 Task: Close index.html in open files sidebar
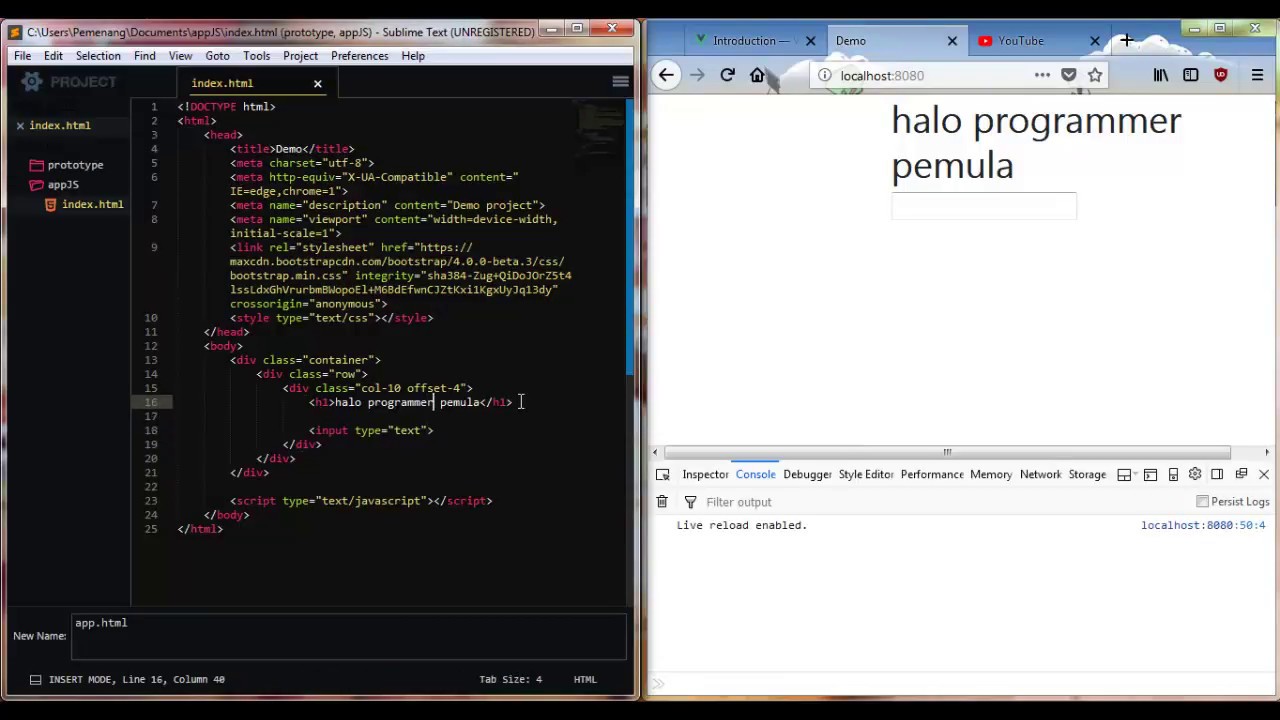(x=20, y=125)
